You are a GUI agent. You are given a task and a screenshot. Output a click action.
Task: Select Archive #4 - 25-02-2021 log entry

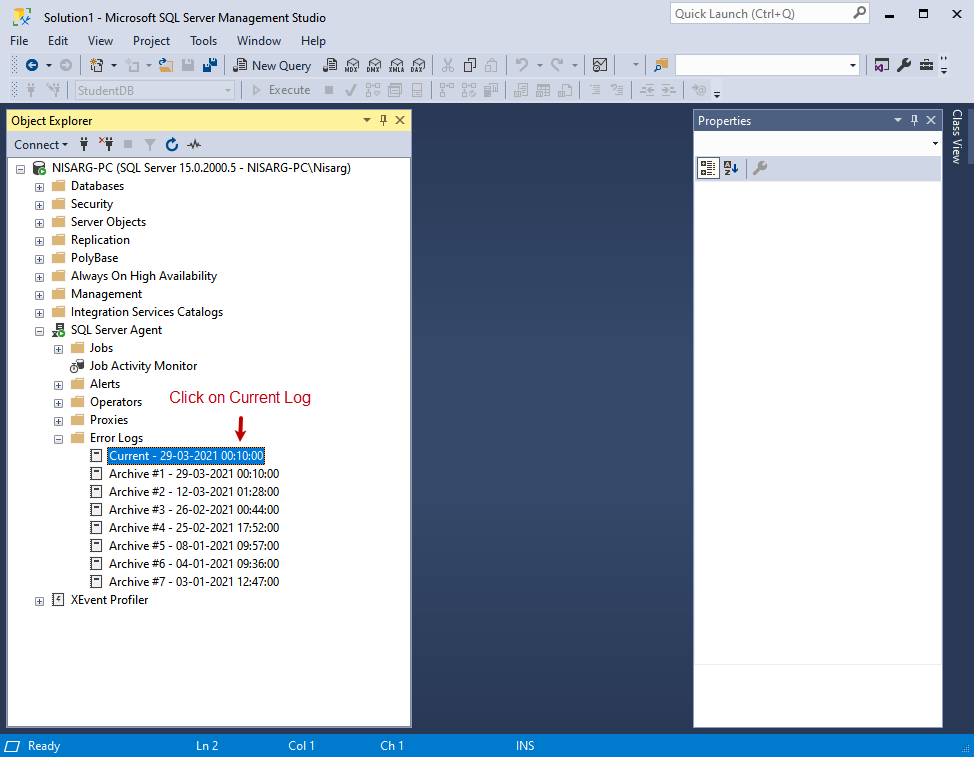194,528
